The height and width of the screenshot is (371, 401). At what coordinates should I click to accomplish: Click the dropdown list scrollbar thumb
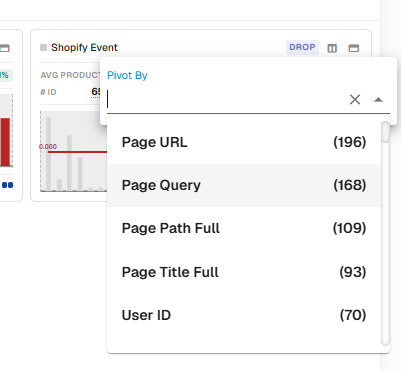click(386, 132)
